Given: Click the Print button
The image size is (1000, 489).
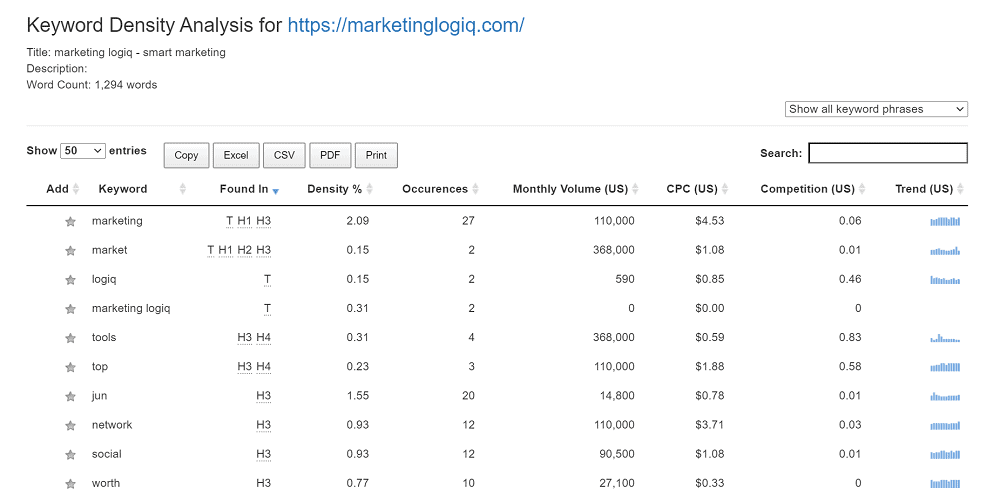Looking at the screenshot, I should tap(376, 155).
